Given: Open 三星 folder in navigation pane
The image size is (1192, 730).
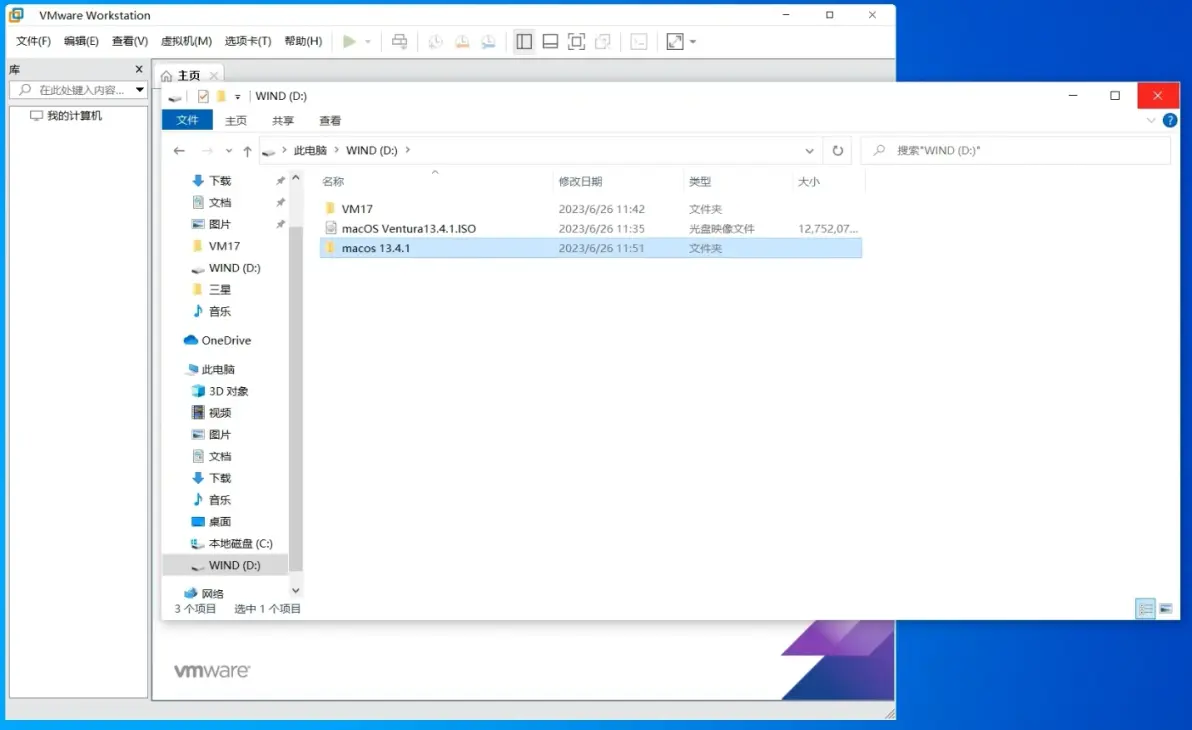Looking at the screenshot, I should [x=219, y=290].
